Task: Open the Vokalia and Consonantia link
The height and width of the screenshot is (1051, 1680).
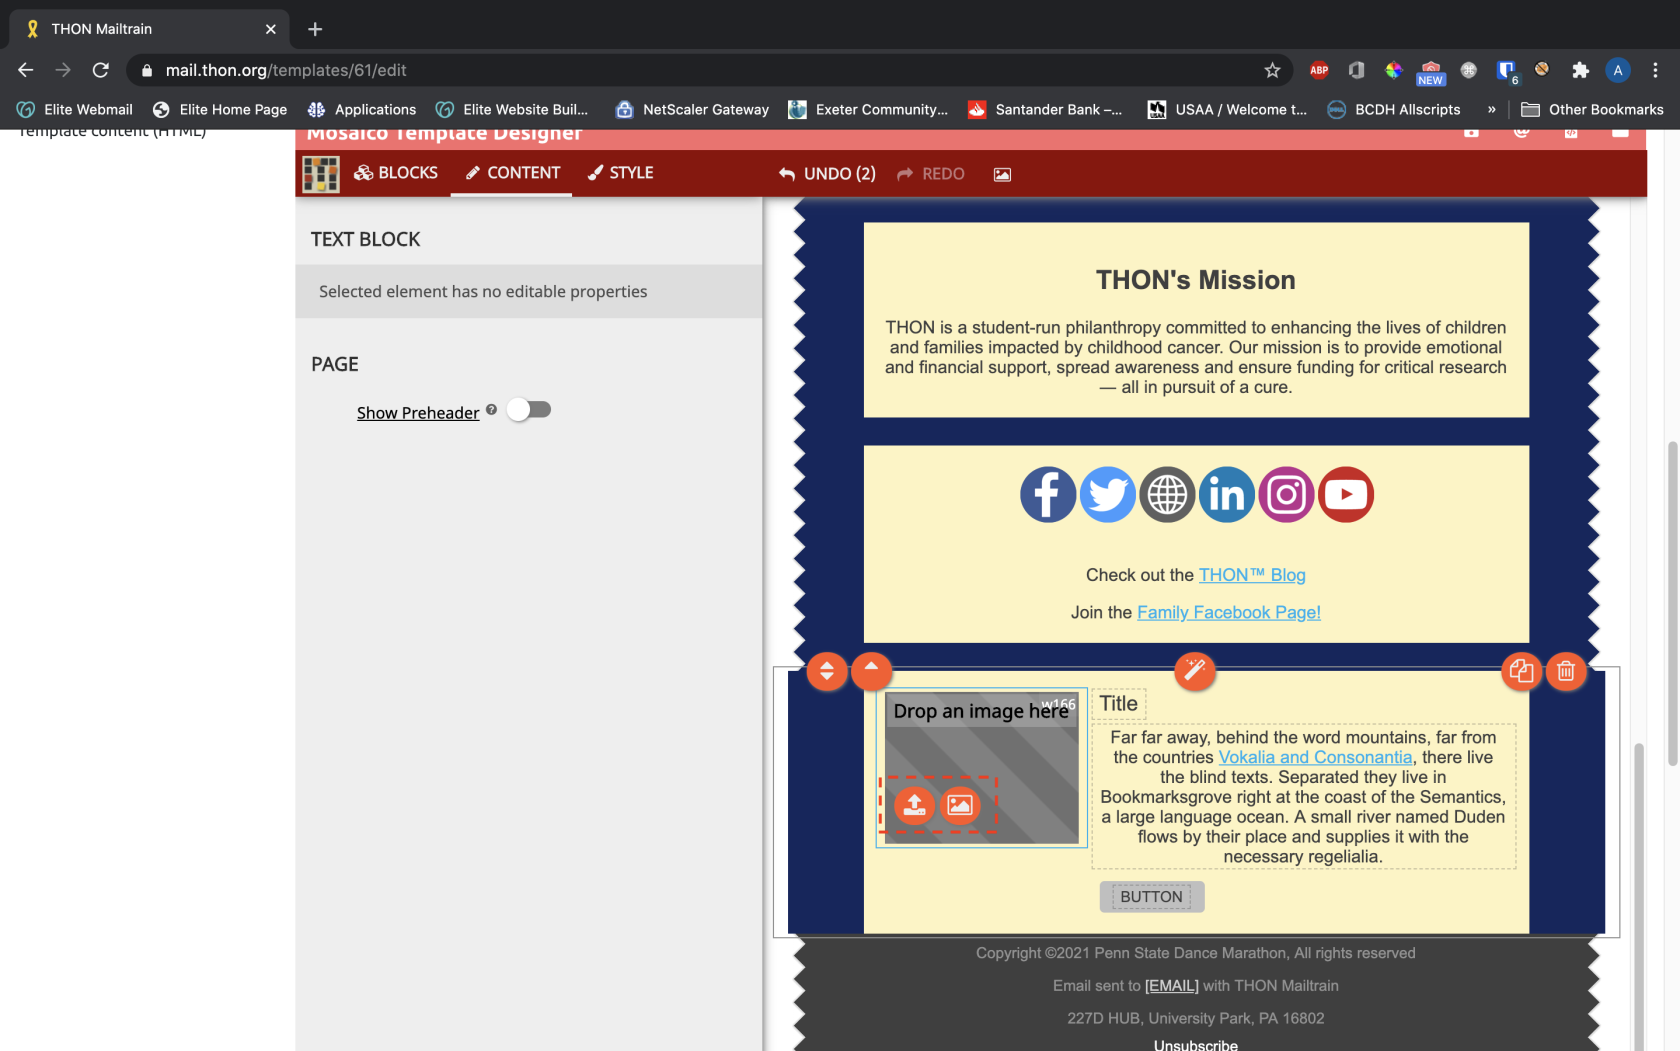Action: point(1315,758)
